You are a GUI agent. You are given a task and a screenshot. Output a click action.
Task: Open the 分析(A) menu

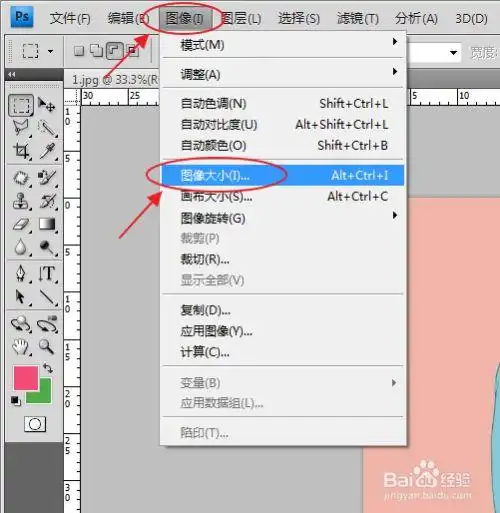pyautogui.click(x=416, y=18)
